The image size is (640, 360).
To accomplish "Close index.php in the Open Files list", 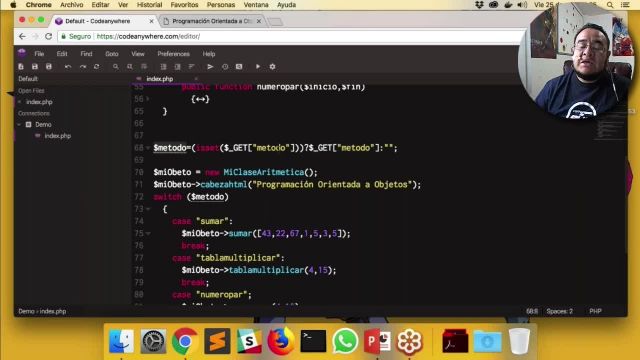I will click(x=20, y=102).
